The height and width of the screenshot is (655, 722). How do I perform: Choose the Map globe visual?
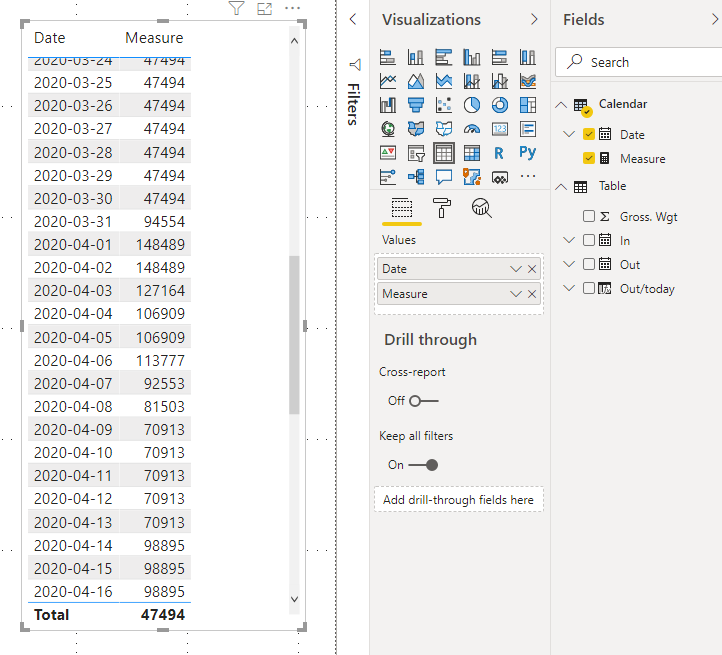point(388,129)
